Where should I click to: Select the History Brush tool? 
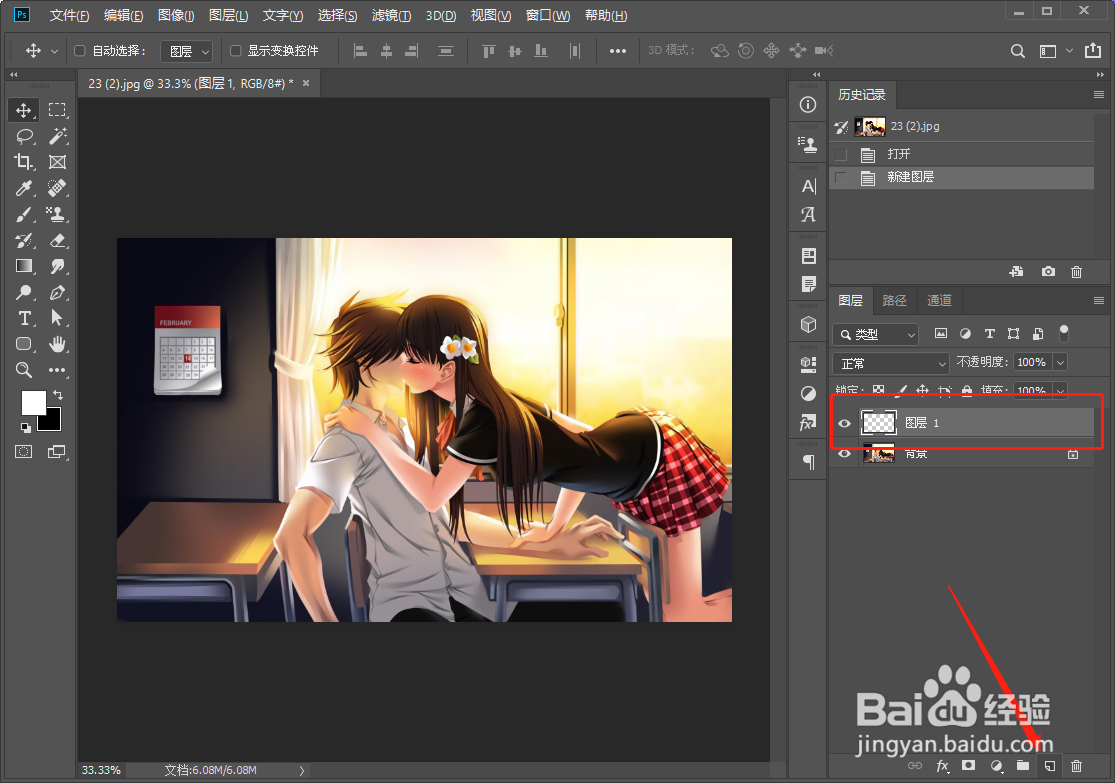pos(23,240)
